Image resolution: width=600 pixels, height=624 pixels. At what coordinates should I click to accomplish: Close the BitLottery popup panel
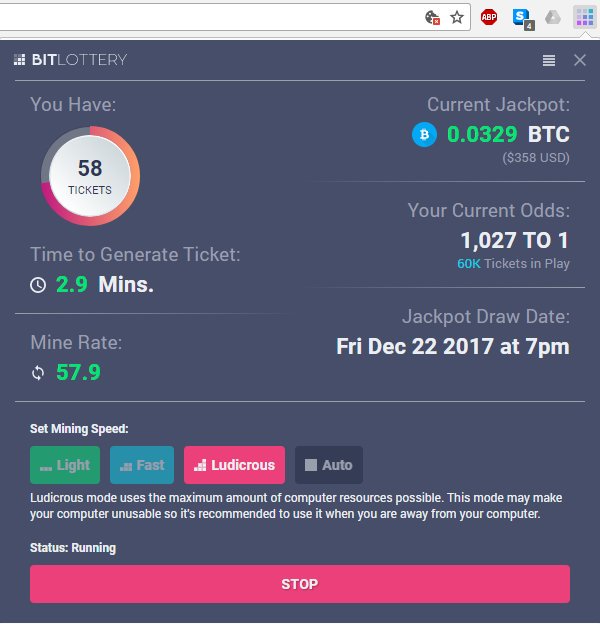tap(580, 60)
